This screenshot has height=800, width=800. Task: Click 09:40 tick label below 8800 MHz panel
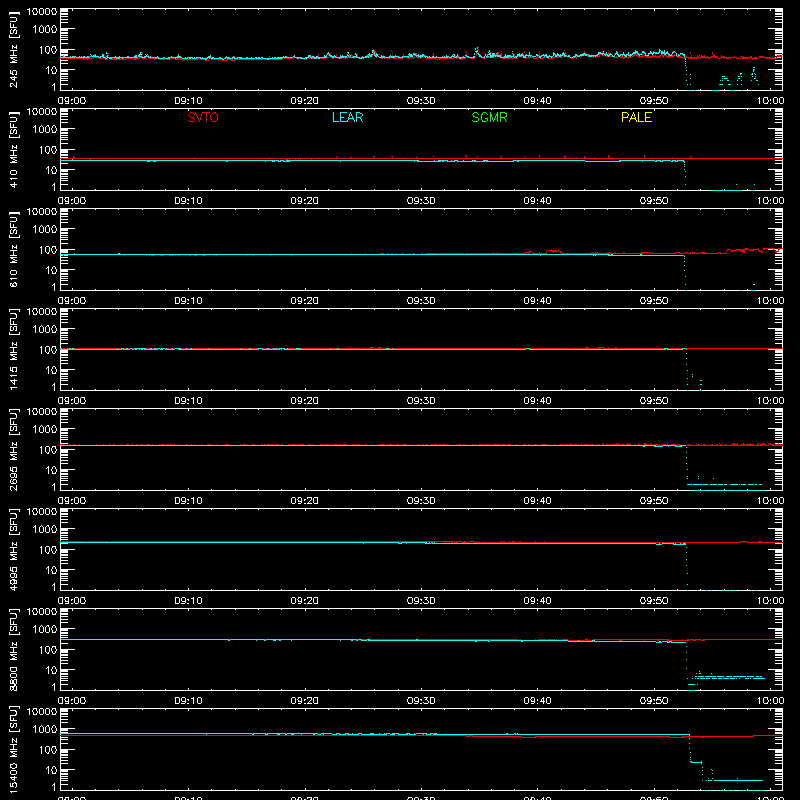pyautogui.click(x=537, y=701)
